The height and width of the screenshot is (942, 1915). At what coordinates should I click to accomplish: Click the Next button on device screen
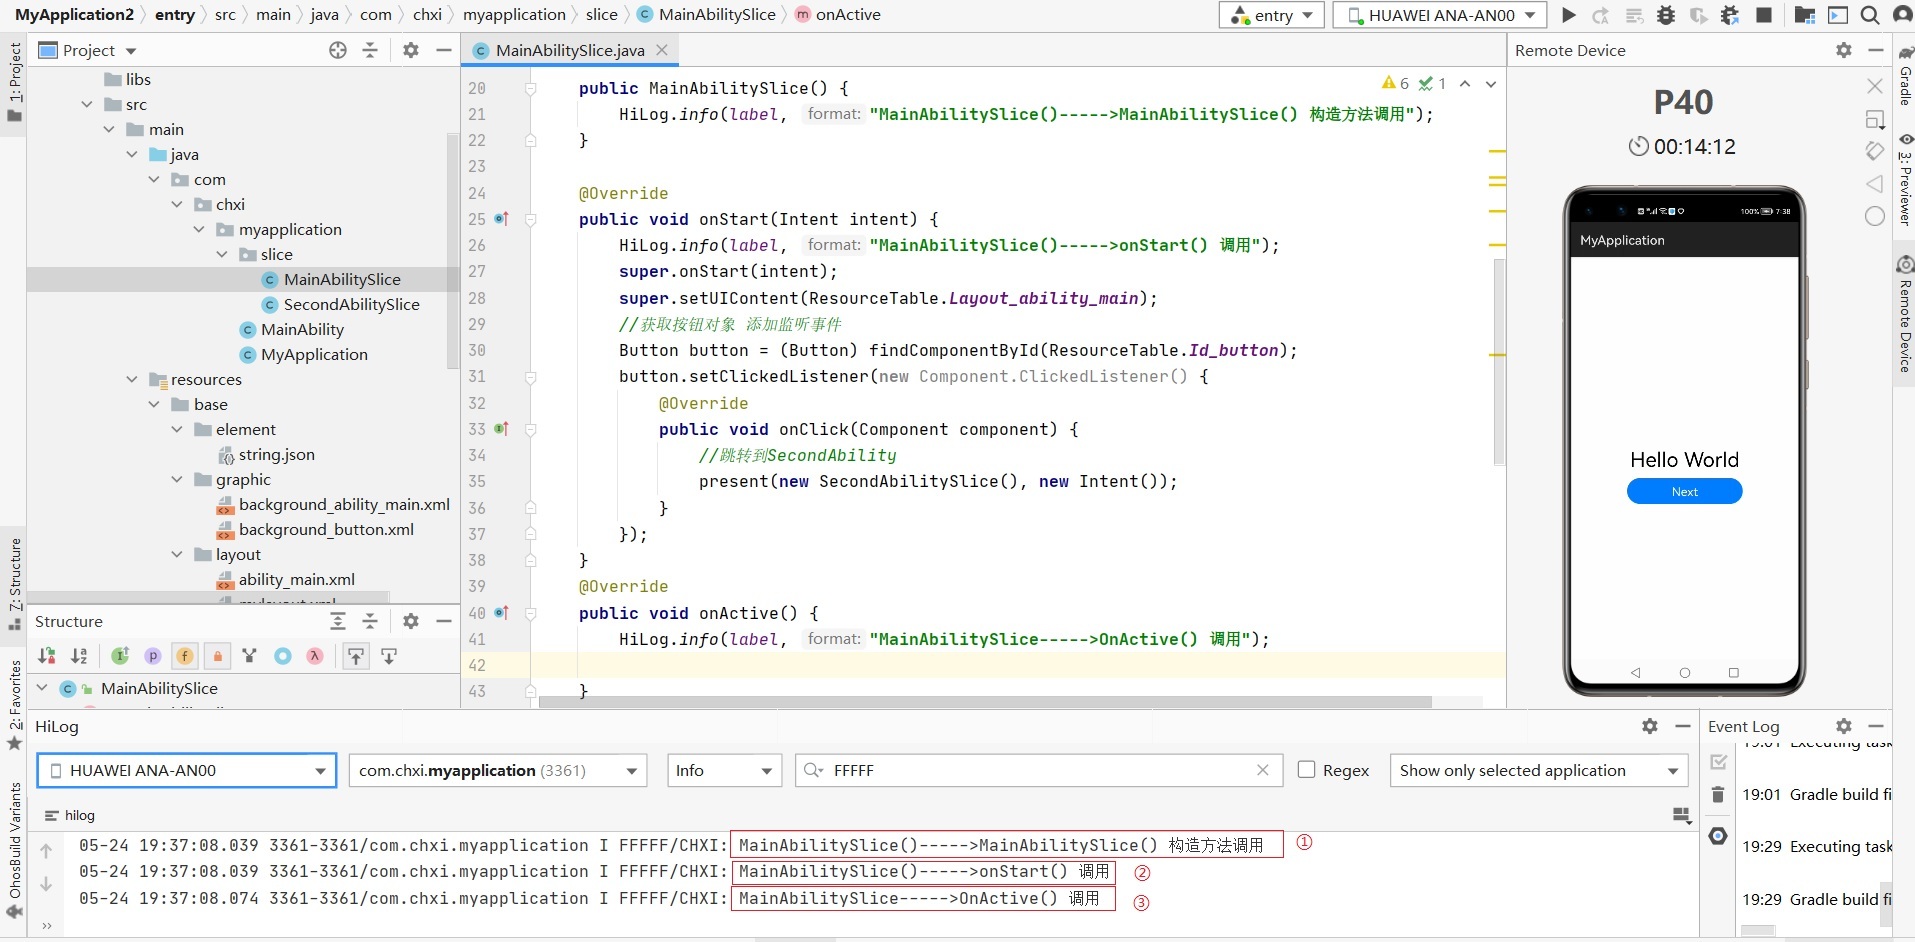point(1684,492)
